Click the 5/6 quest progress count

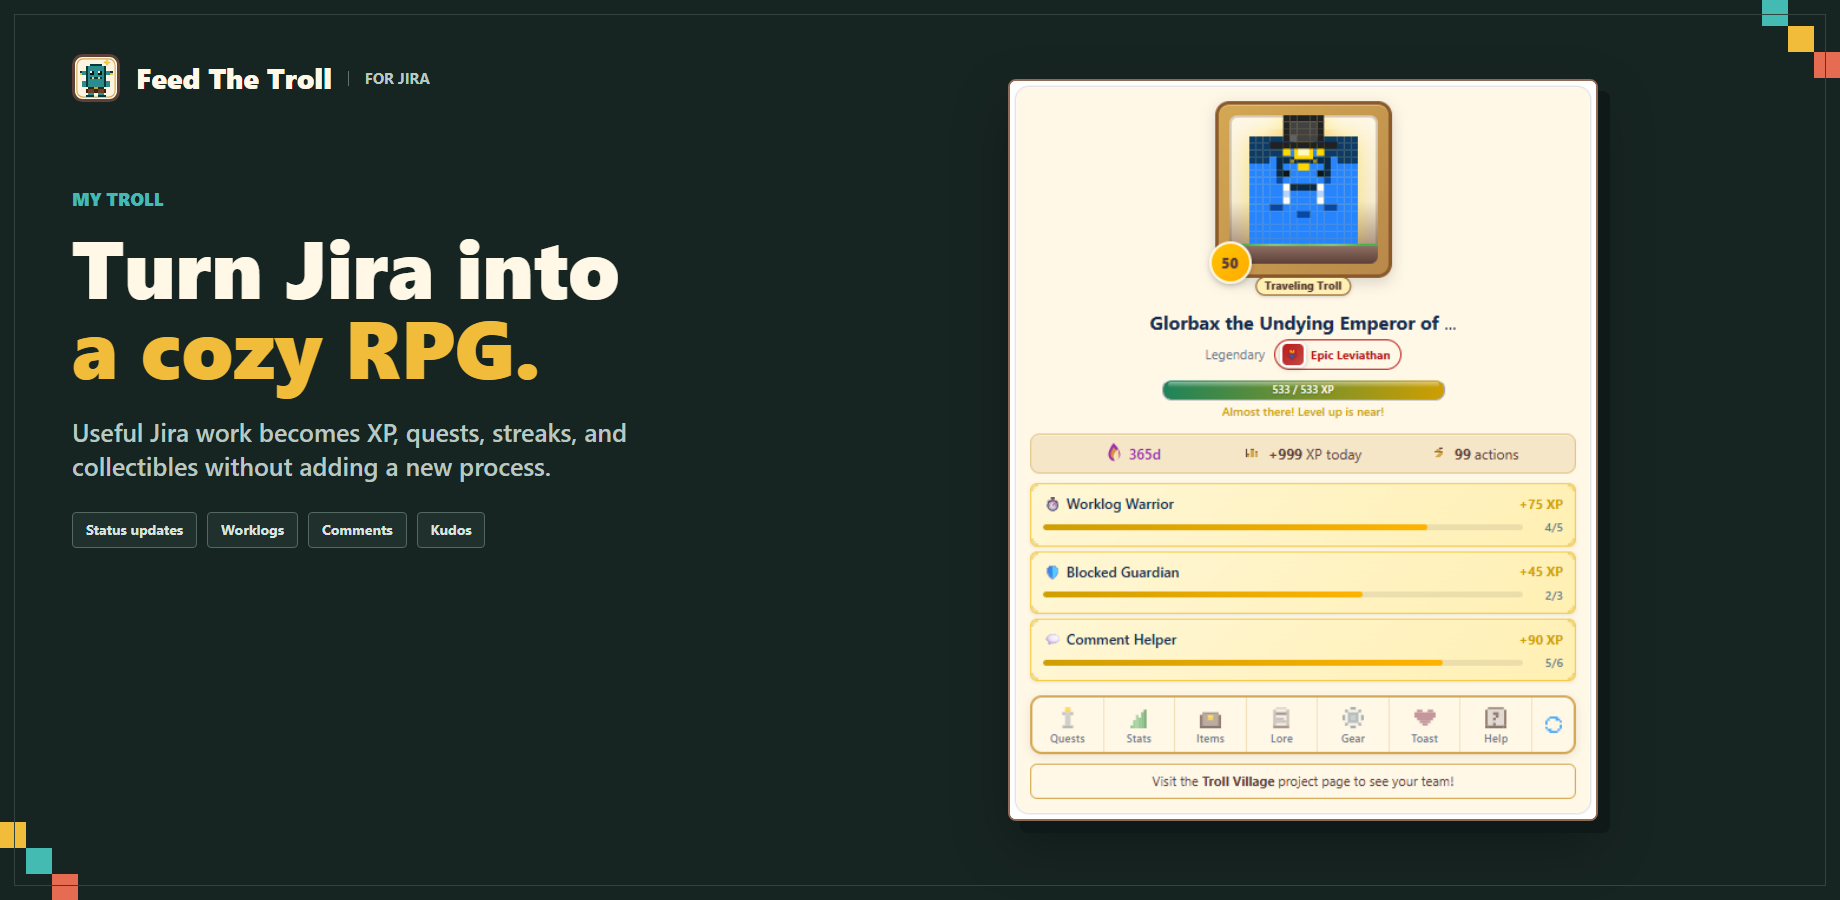click(x=1553, y=663)
